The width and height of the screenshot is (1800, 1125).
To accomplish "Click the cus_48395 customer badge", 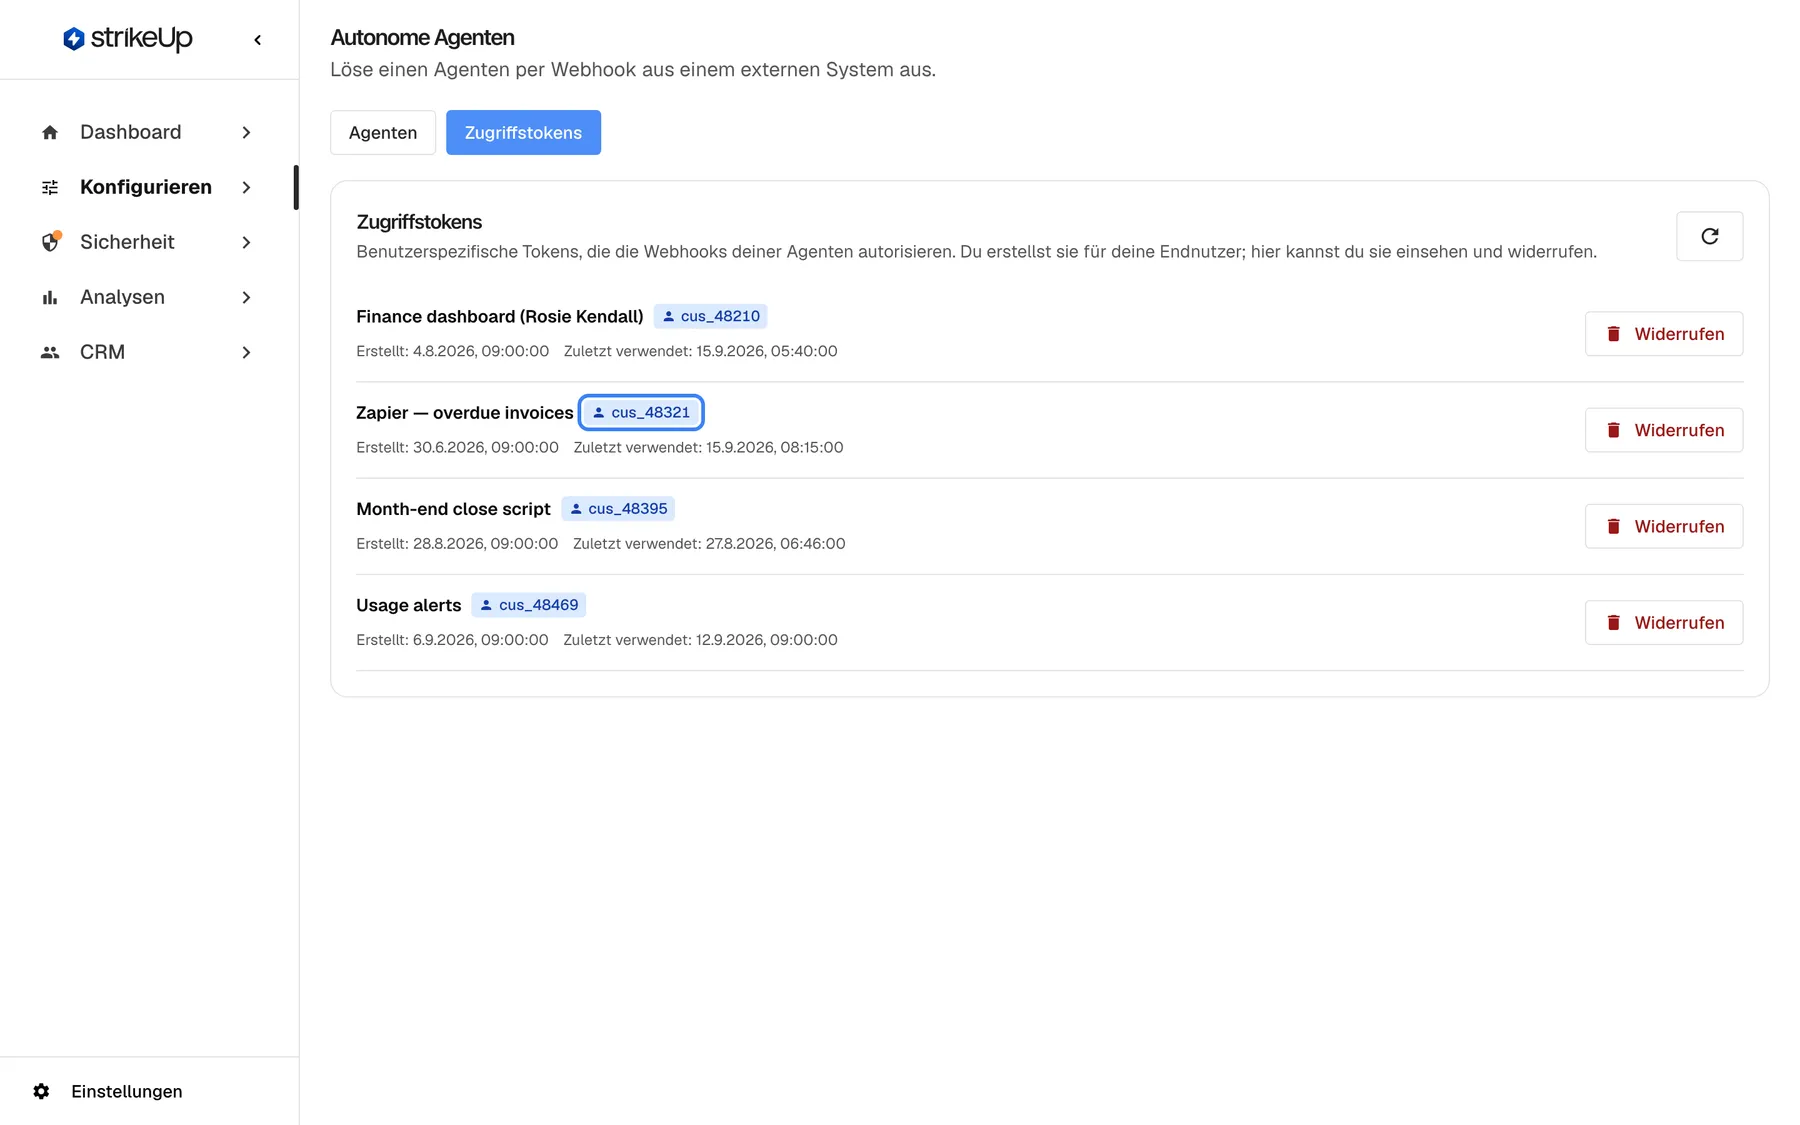I will (x=618, y=509).
